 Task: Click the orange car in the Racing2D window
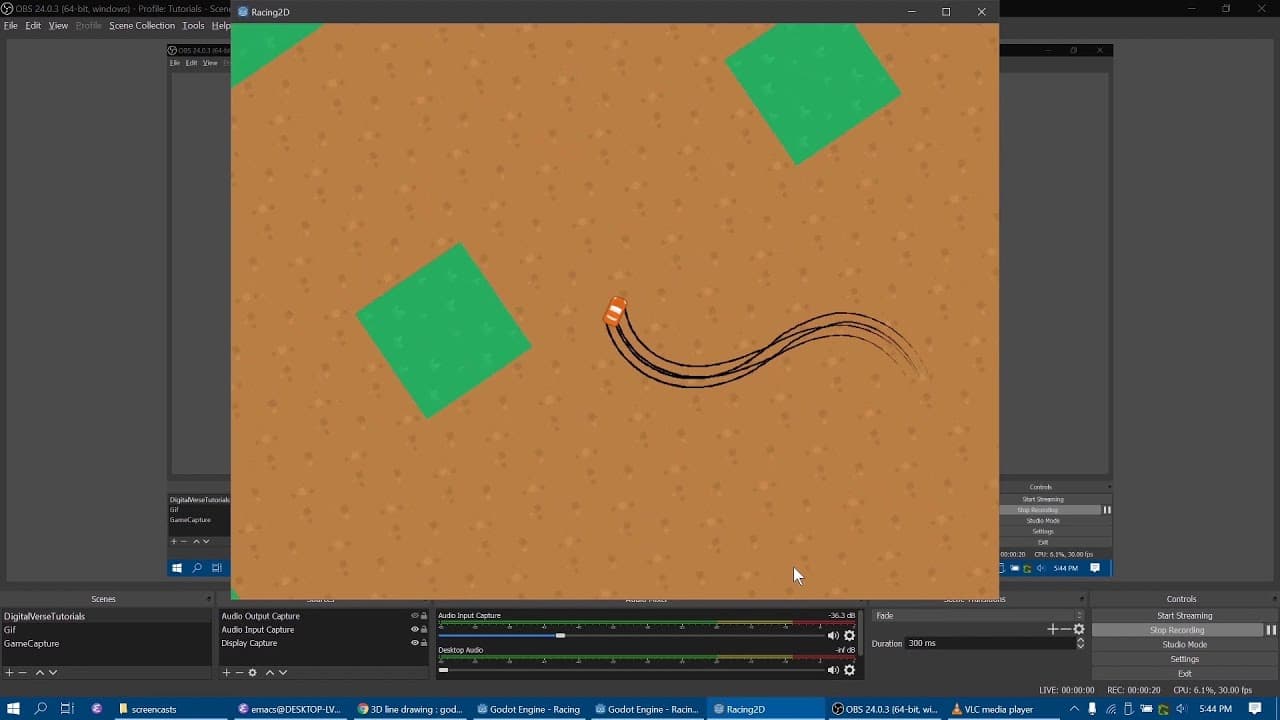pyautogui.click(x=615, y=311)
